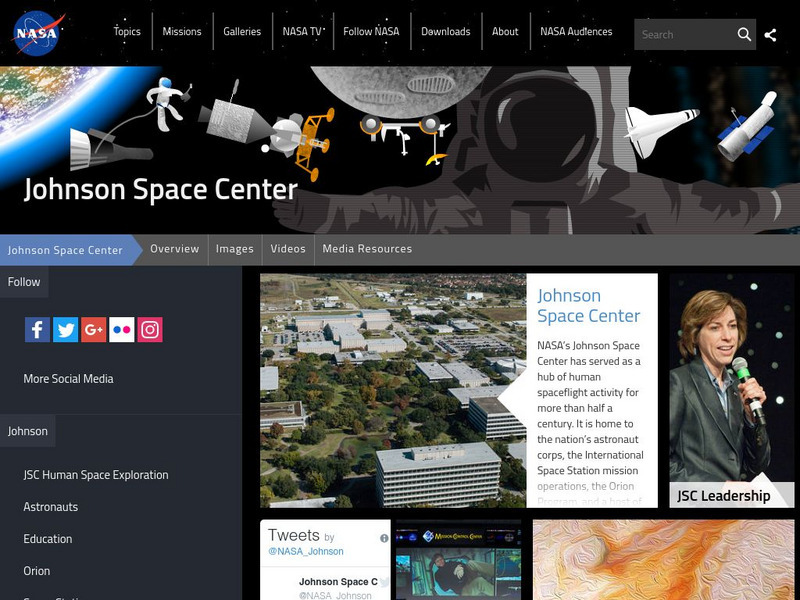Screen dimensions: 800x600
Task: Open the Education sidebar link
Action: point(47,539)
